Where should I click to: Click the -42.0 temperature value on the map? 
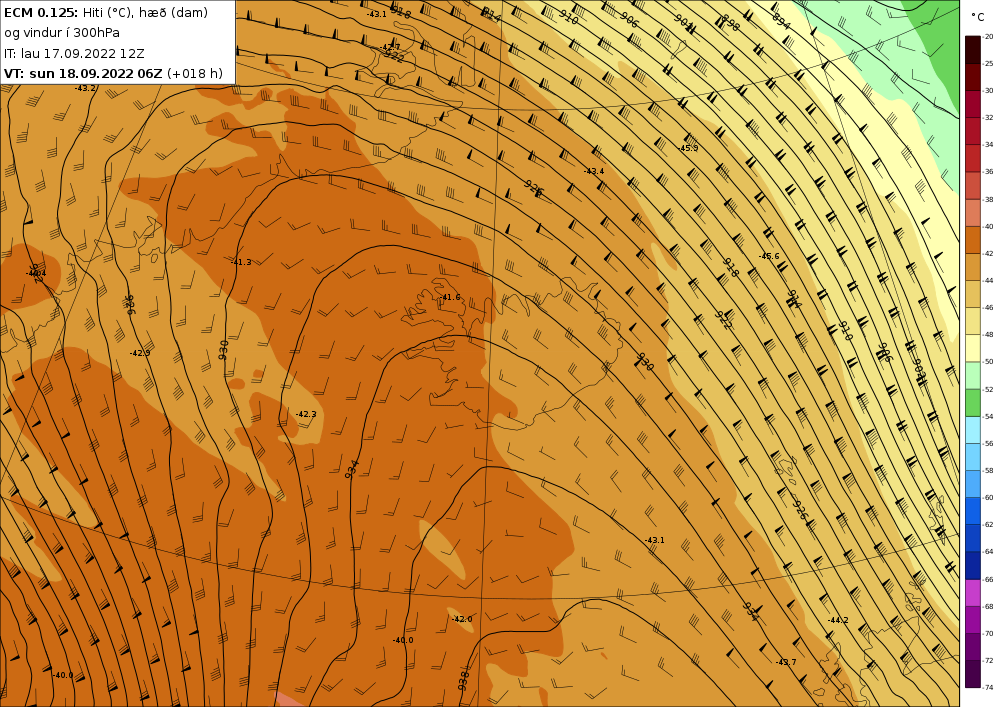[462, 619]
